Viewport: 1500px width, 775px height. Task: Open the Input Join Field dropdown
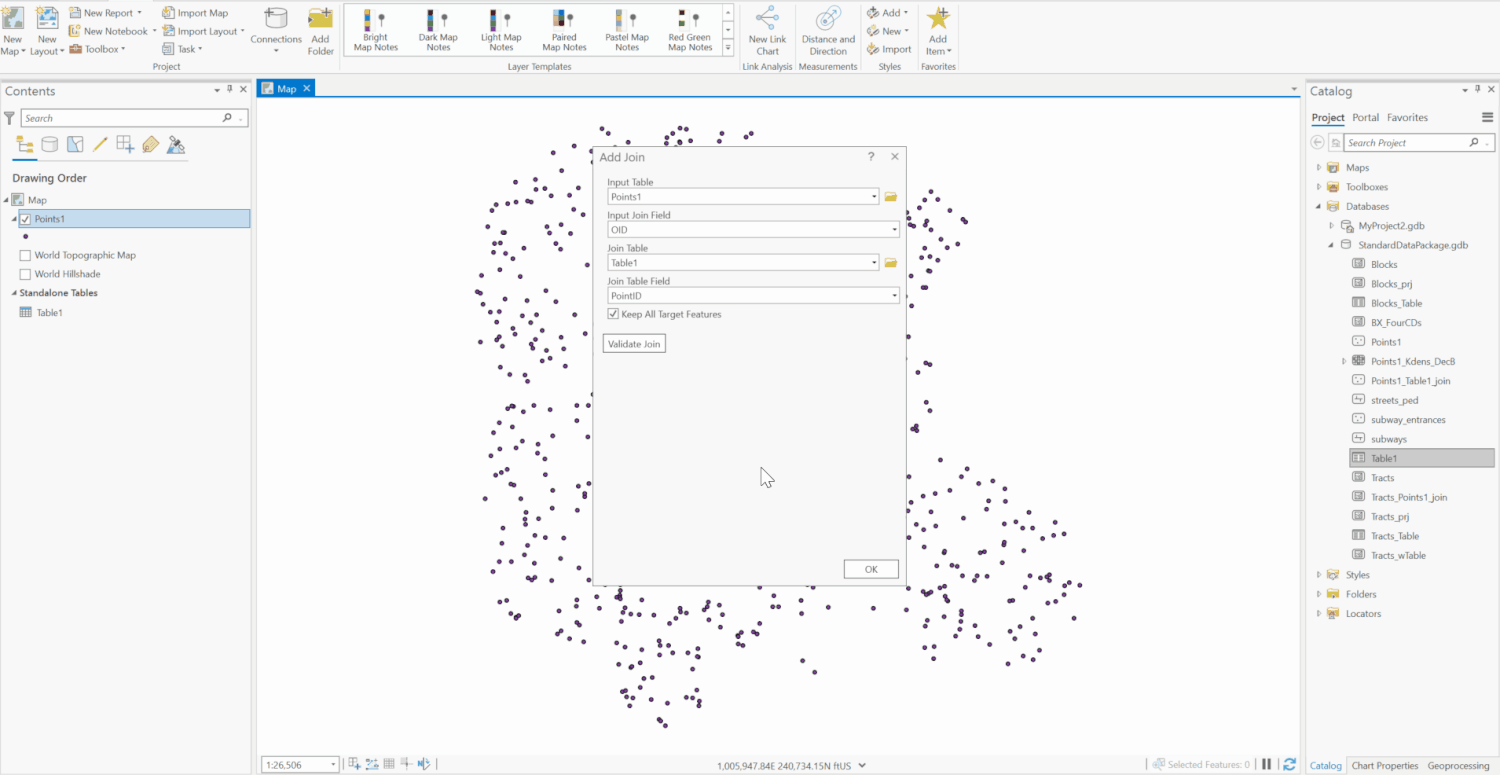tap(893, 229)
